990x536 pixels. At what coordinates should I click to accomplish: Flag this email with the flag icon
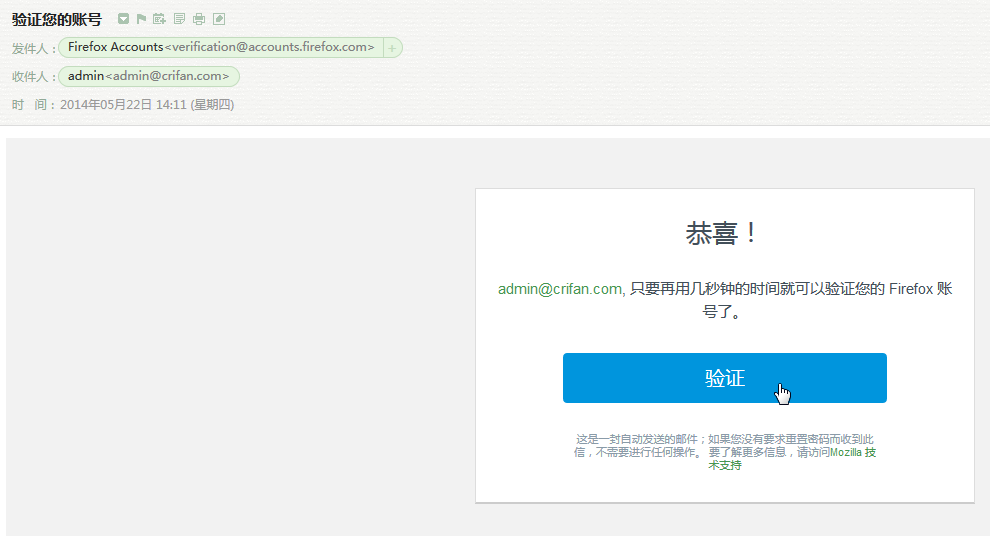(141, 19)
